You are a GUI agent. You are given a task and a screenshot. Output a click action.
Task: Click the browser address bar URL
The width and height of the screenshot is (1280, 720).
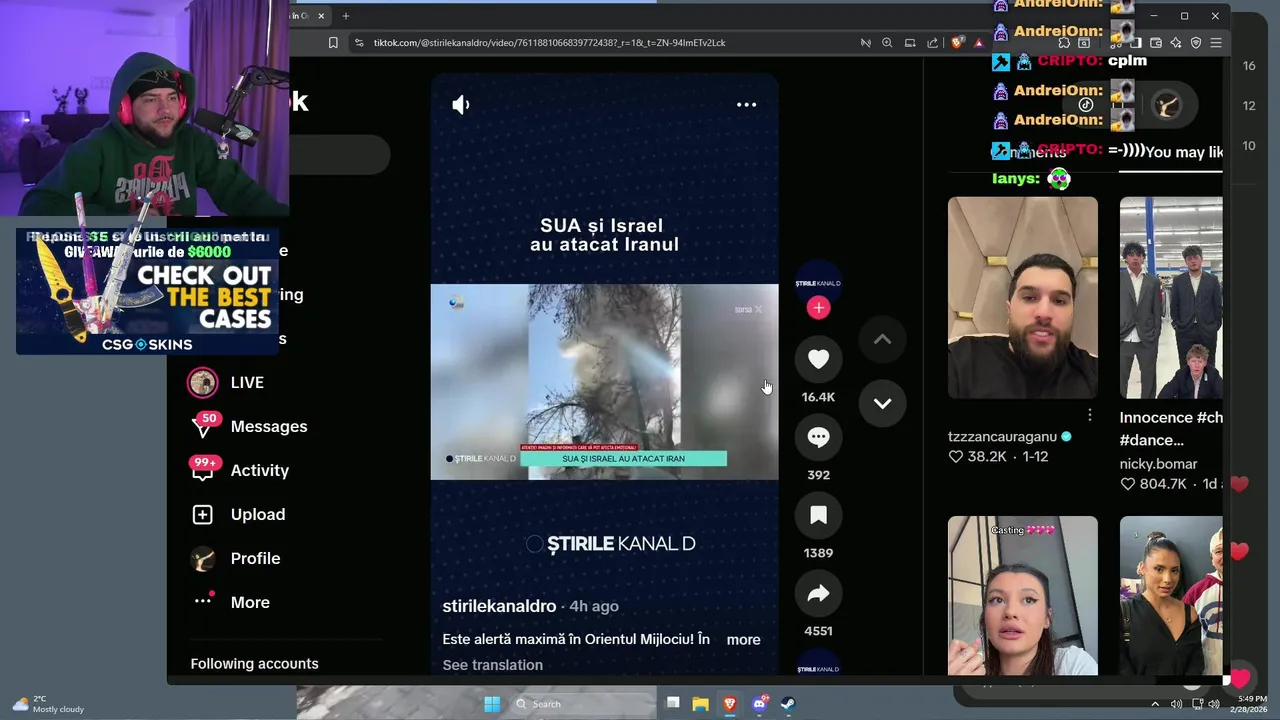pyautogui.click(x=549, y=43)
